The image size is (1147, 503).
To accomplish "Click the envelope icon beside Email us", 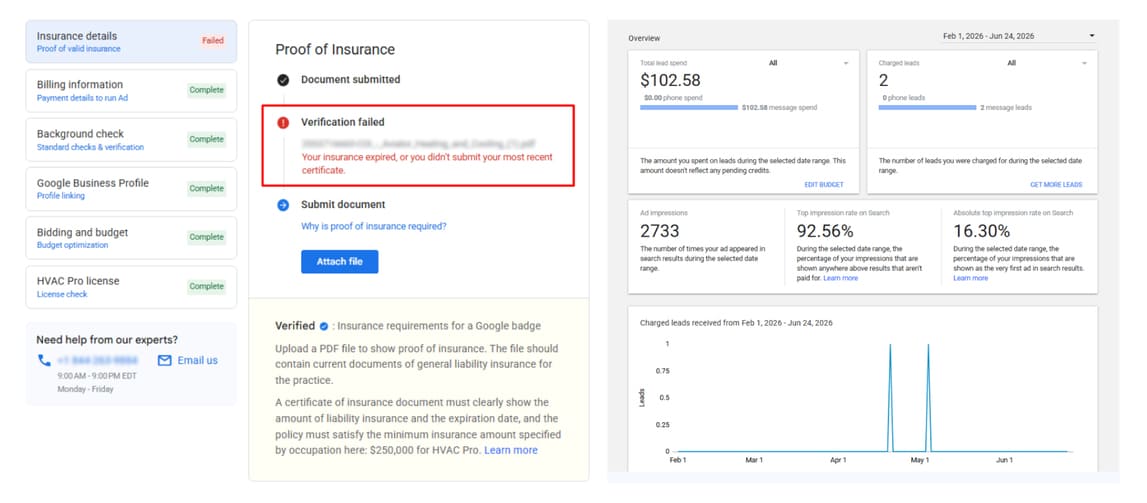I will click(165, 360).
